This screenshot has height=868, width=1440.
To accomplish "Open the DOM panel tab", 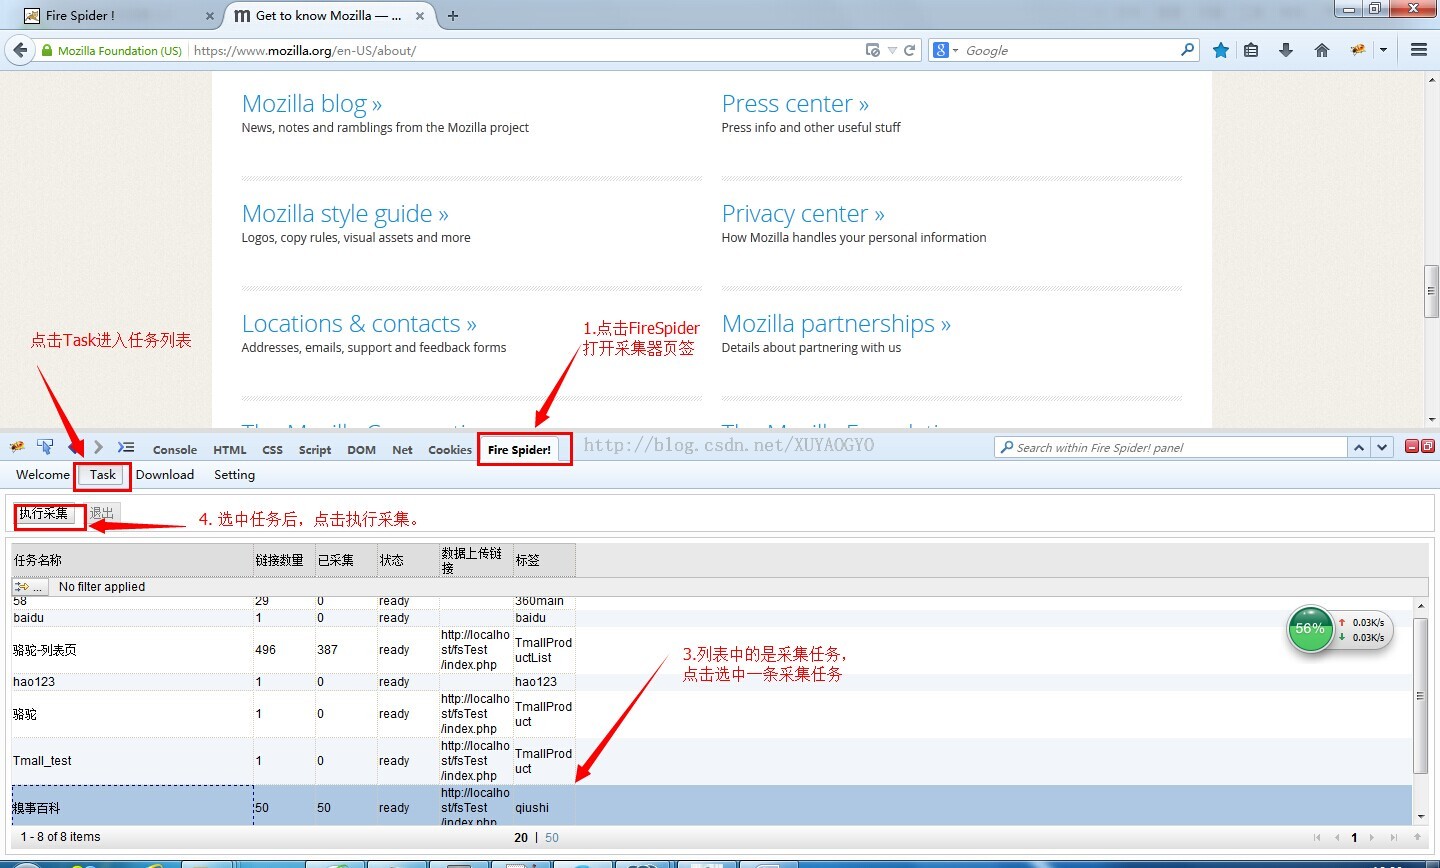I will pos(361,450).
